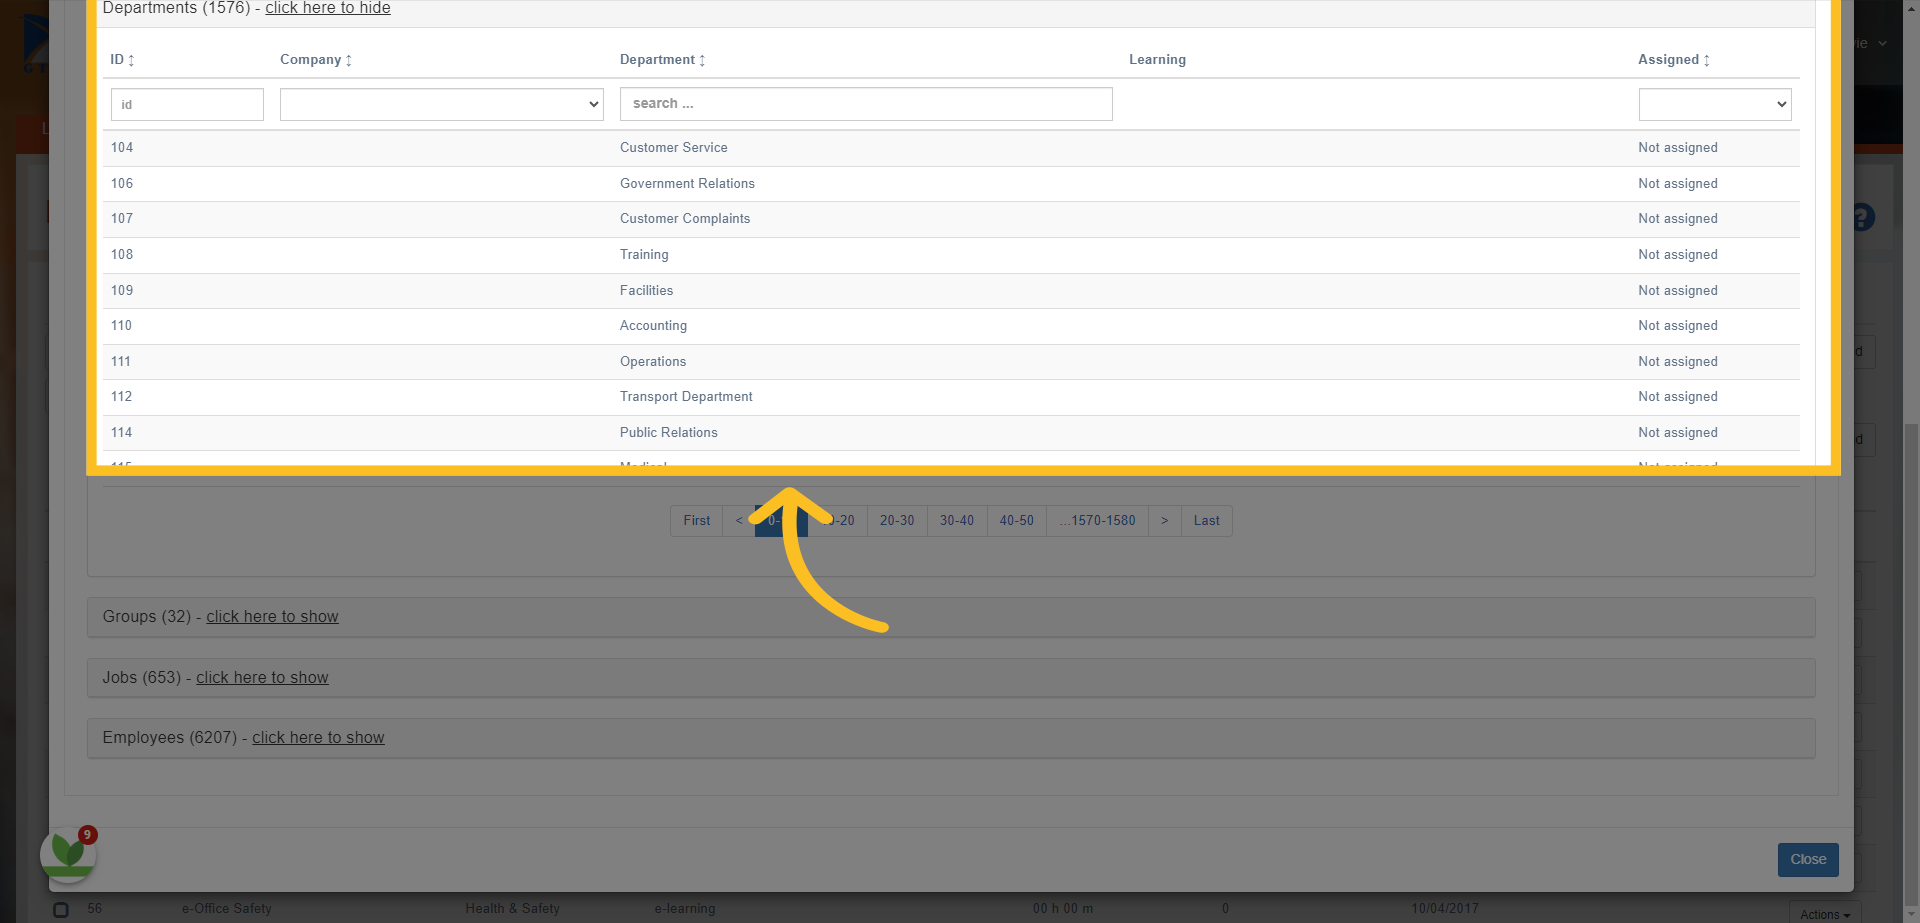This screenshot has height=923, width=1920.
Task: Select the Transport Department row
Action: click(x=951, y=397)
